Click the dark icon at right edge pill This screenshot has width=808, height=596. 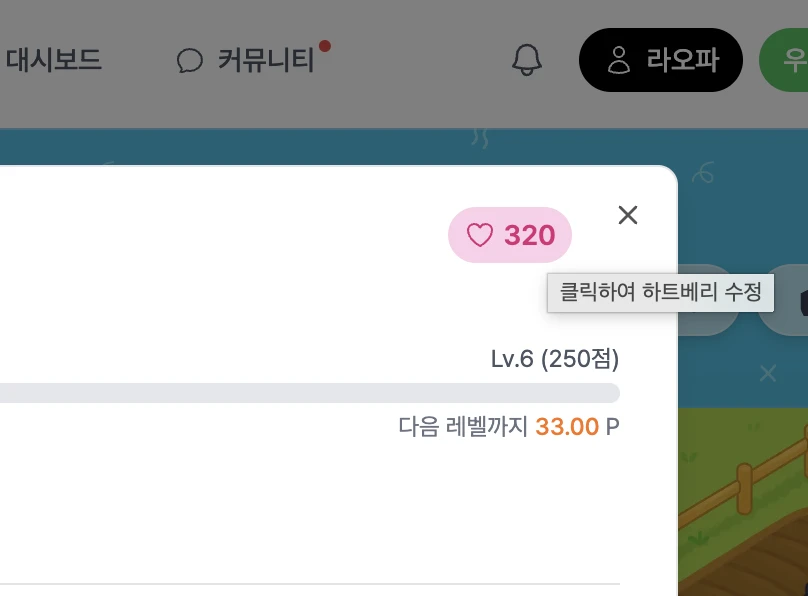804,302
